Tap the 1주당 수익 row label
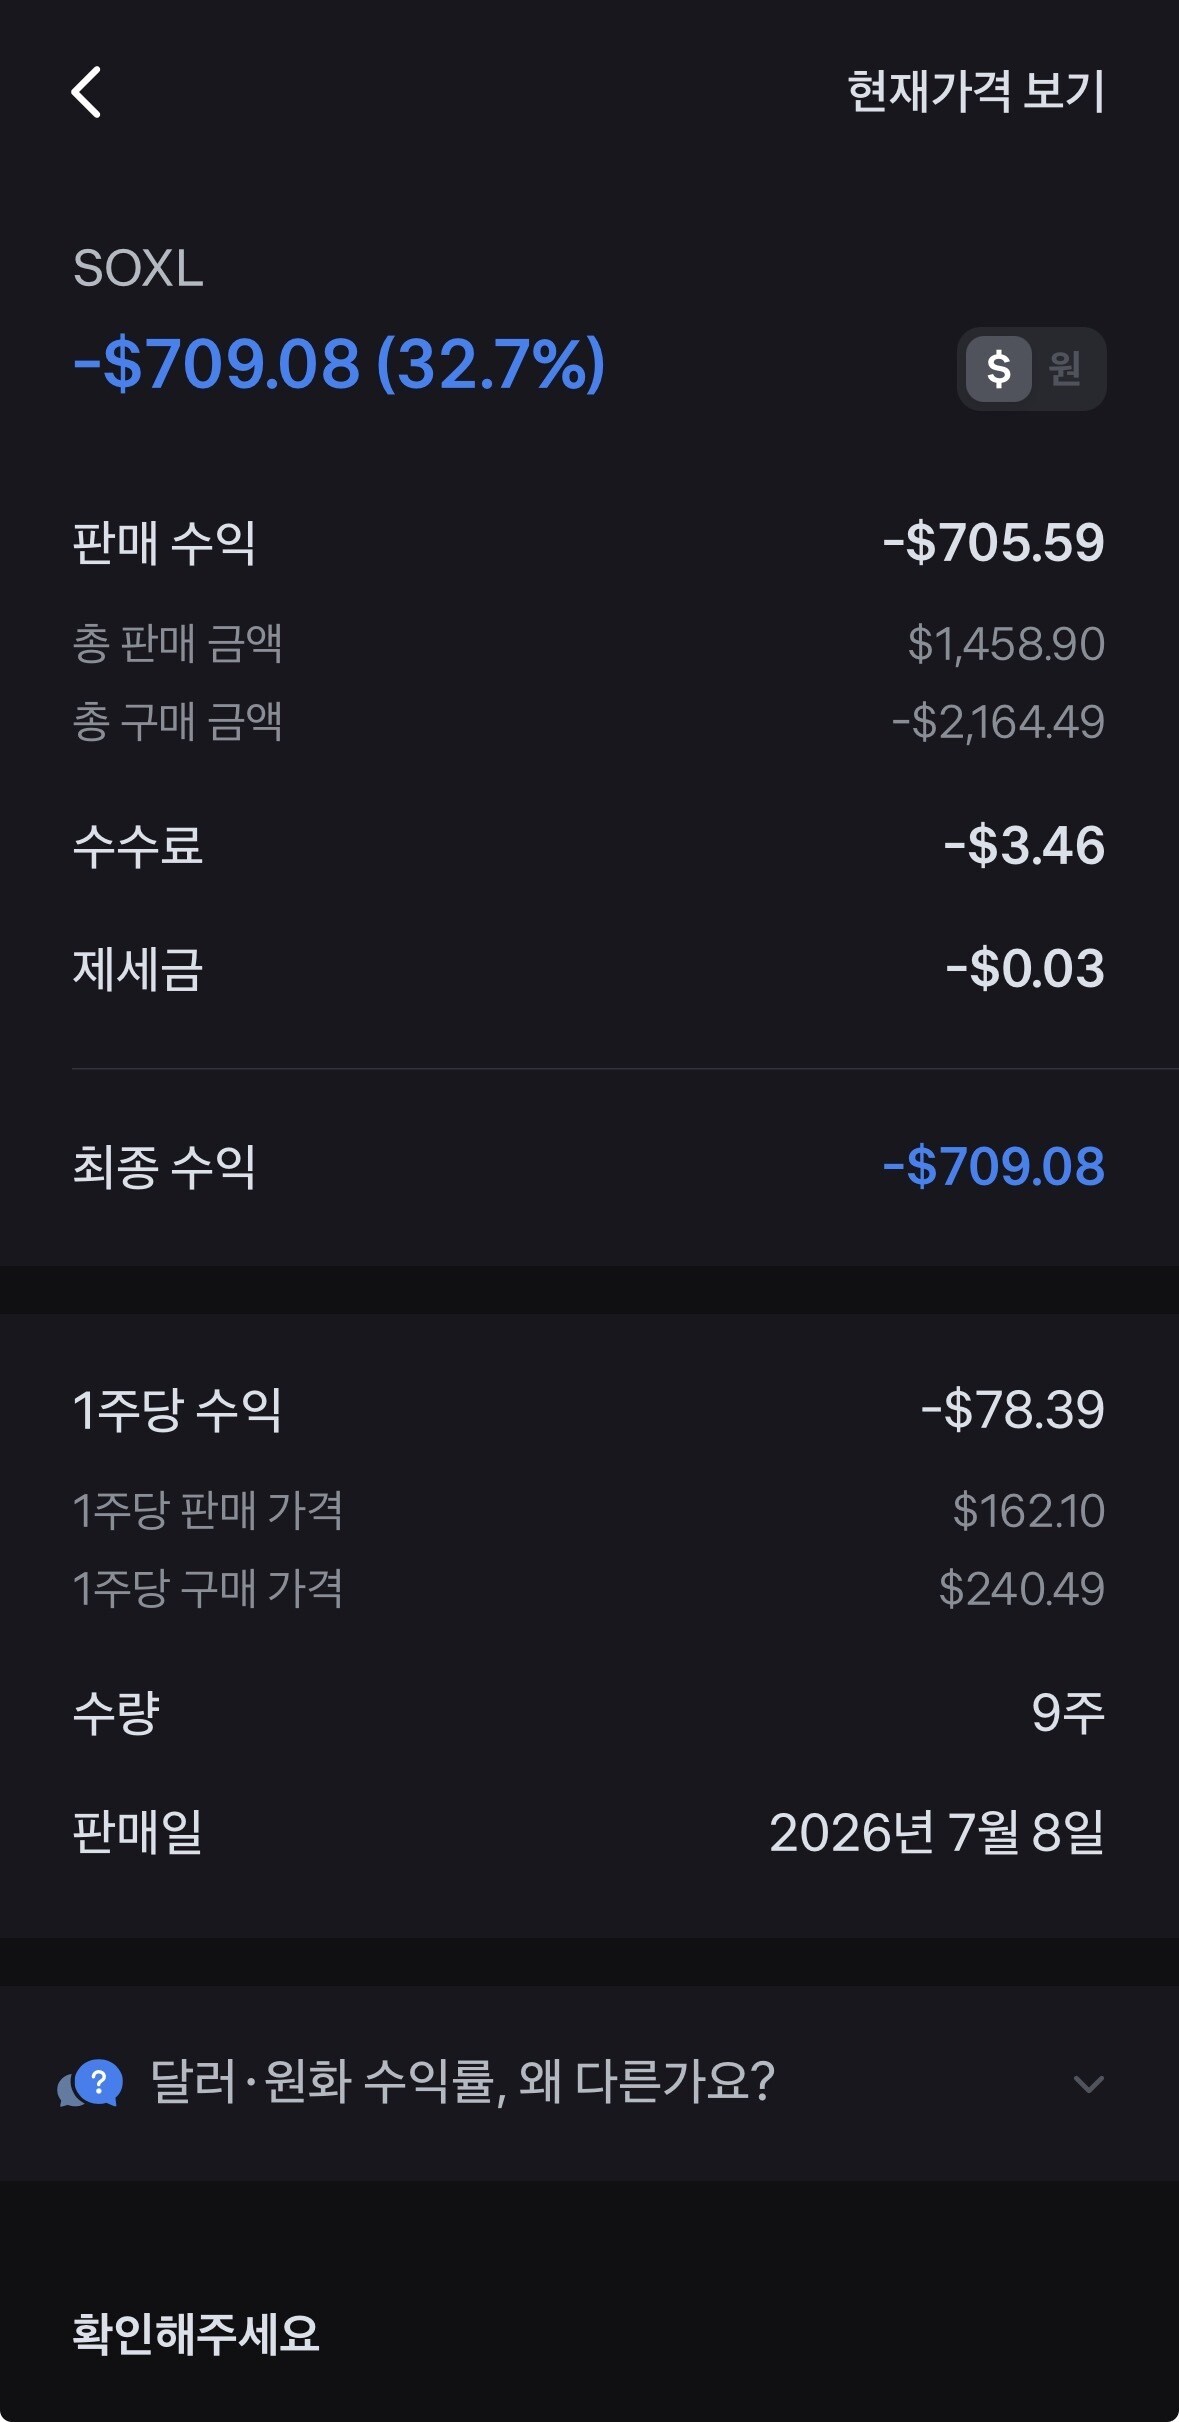Viewport: 1179px width, 2422px height. click(x=177, y=1410)
